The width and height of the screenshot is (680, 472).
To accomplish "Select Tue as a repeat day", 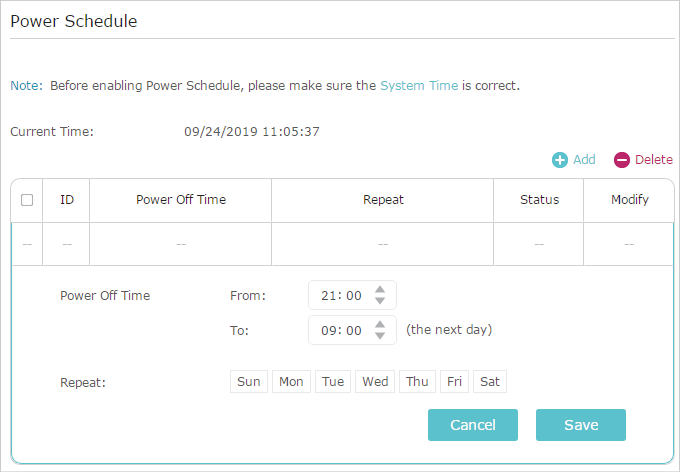I will coord(333,381).
